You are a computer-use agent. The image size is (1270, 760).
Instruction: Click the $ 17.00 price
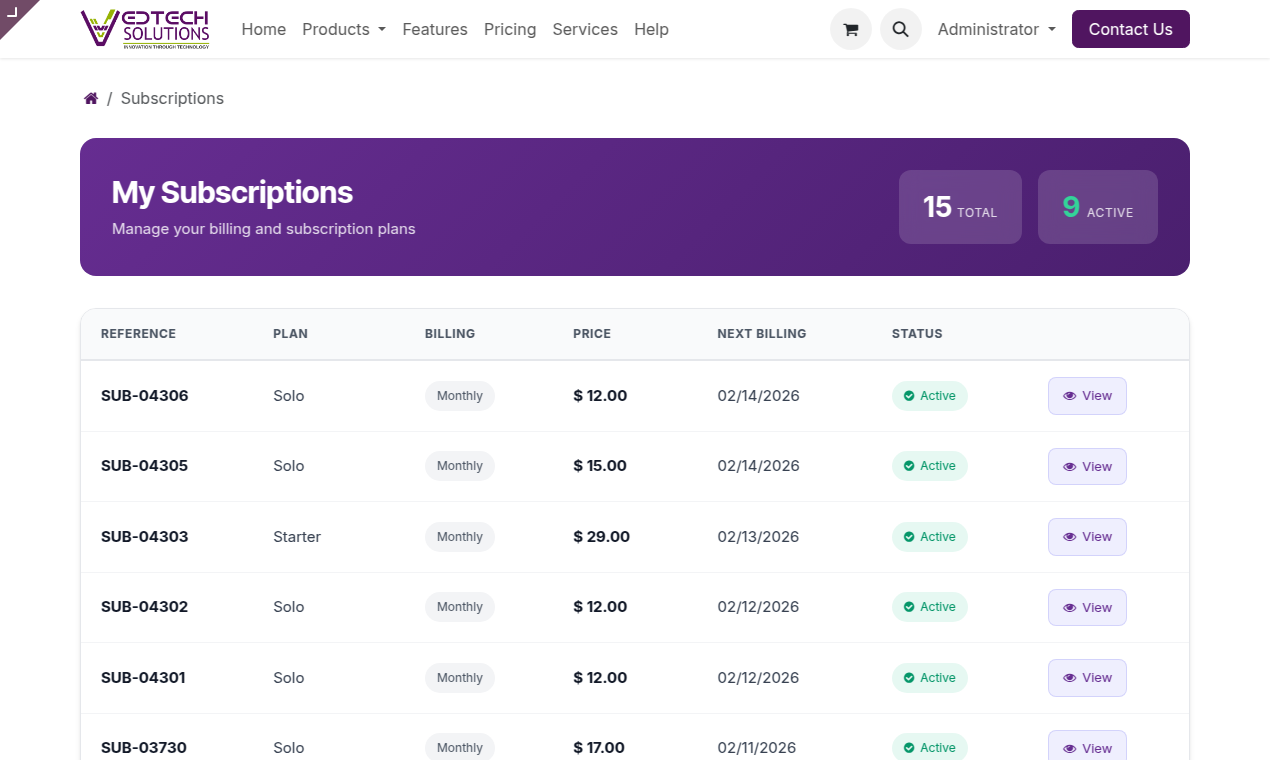[x=599, y=748]
